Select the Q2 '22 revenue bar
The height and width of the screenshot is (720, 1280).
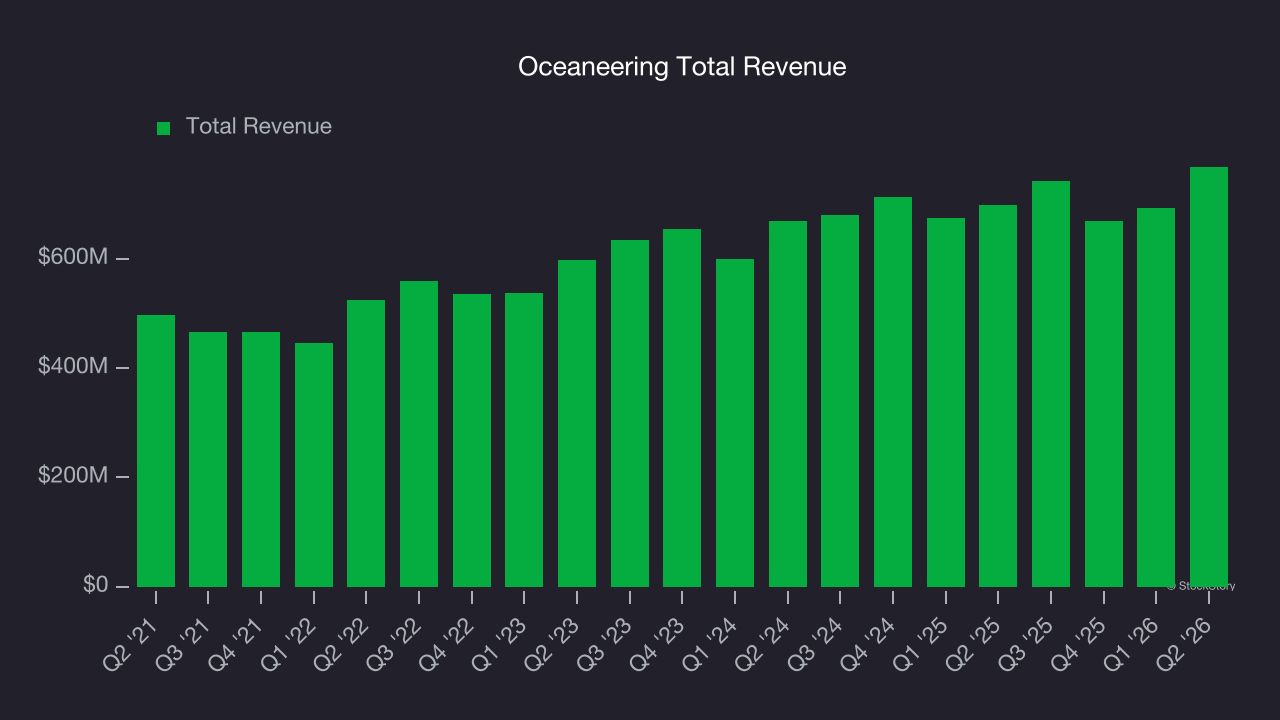pos(366,443)
